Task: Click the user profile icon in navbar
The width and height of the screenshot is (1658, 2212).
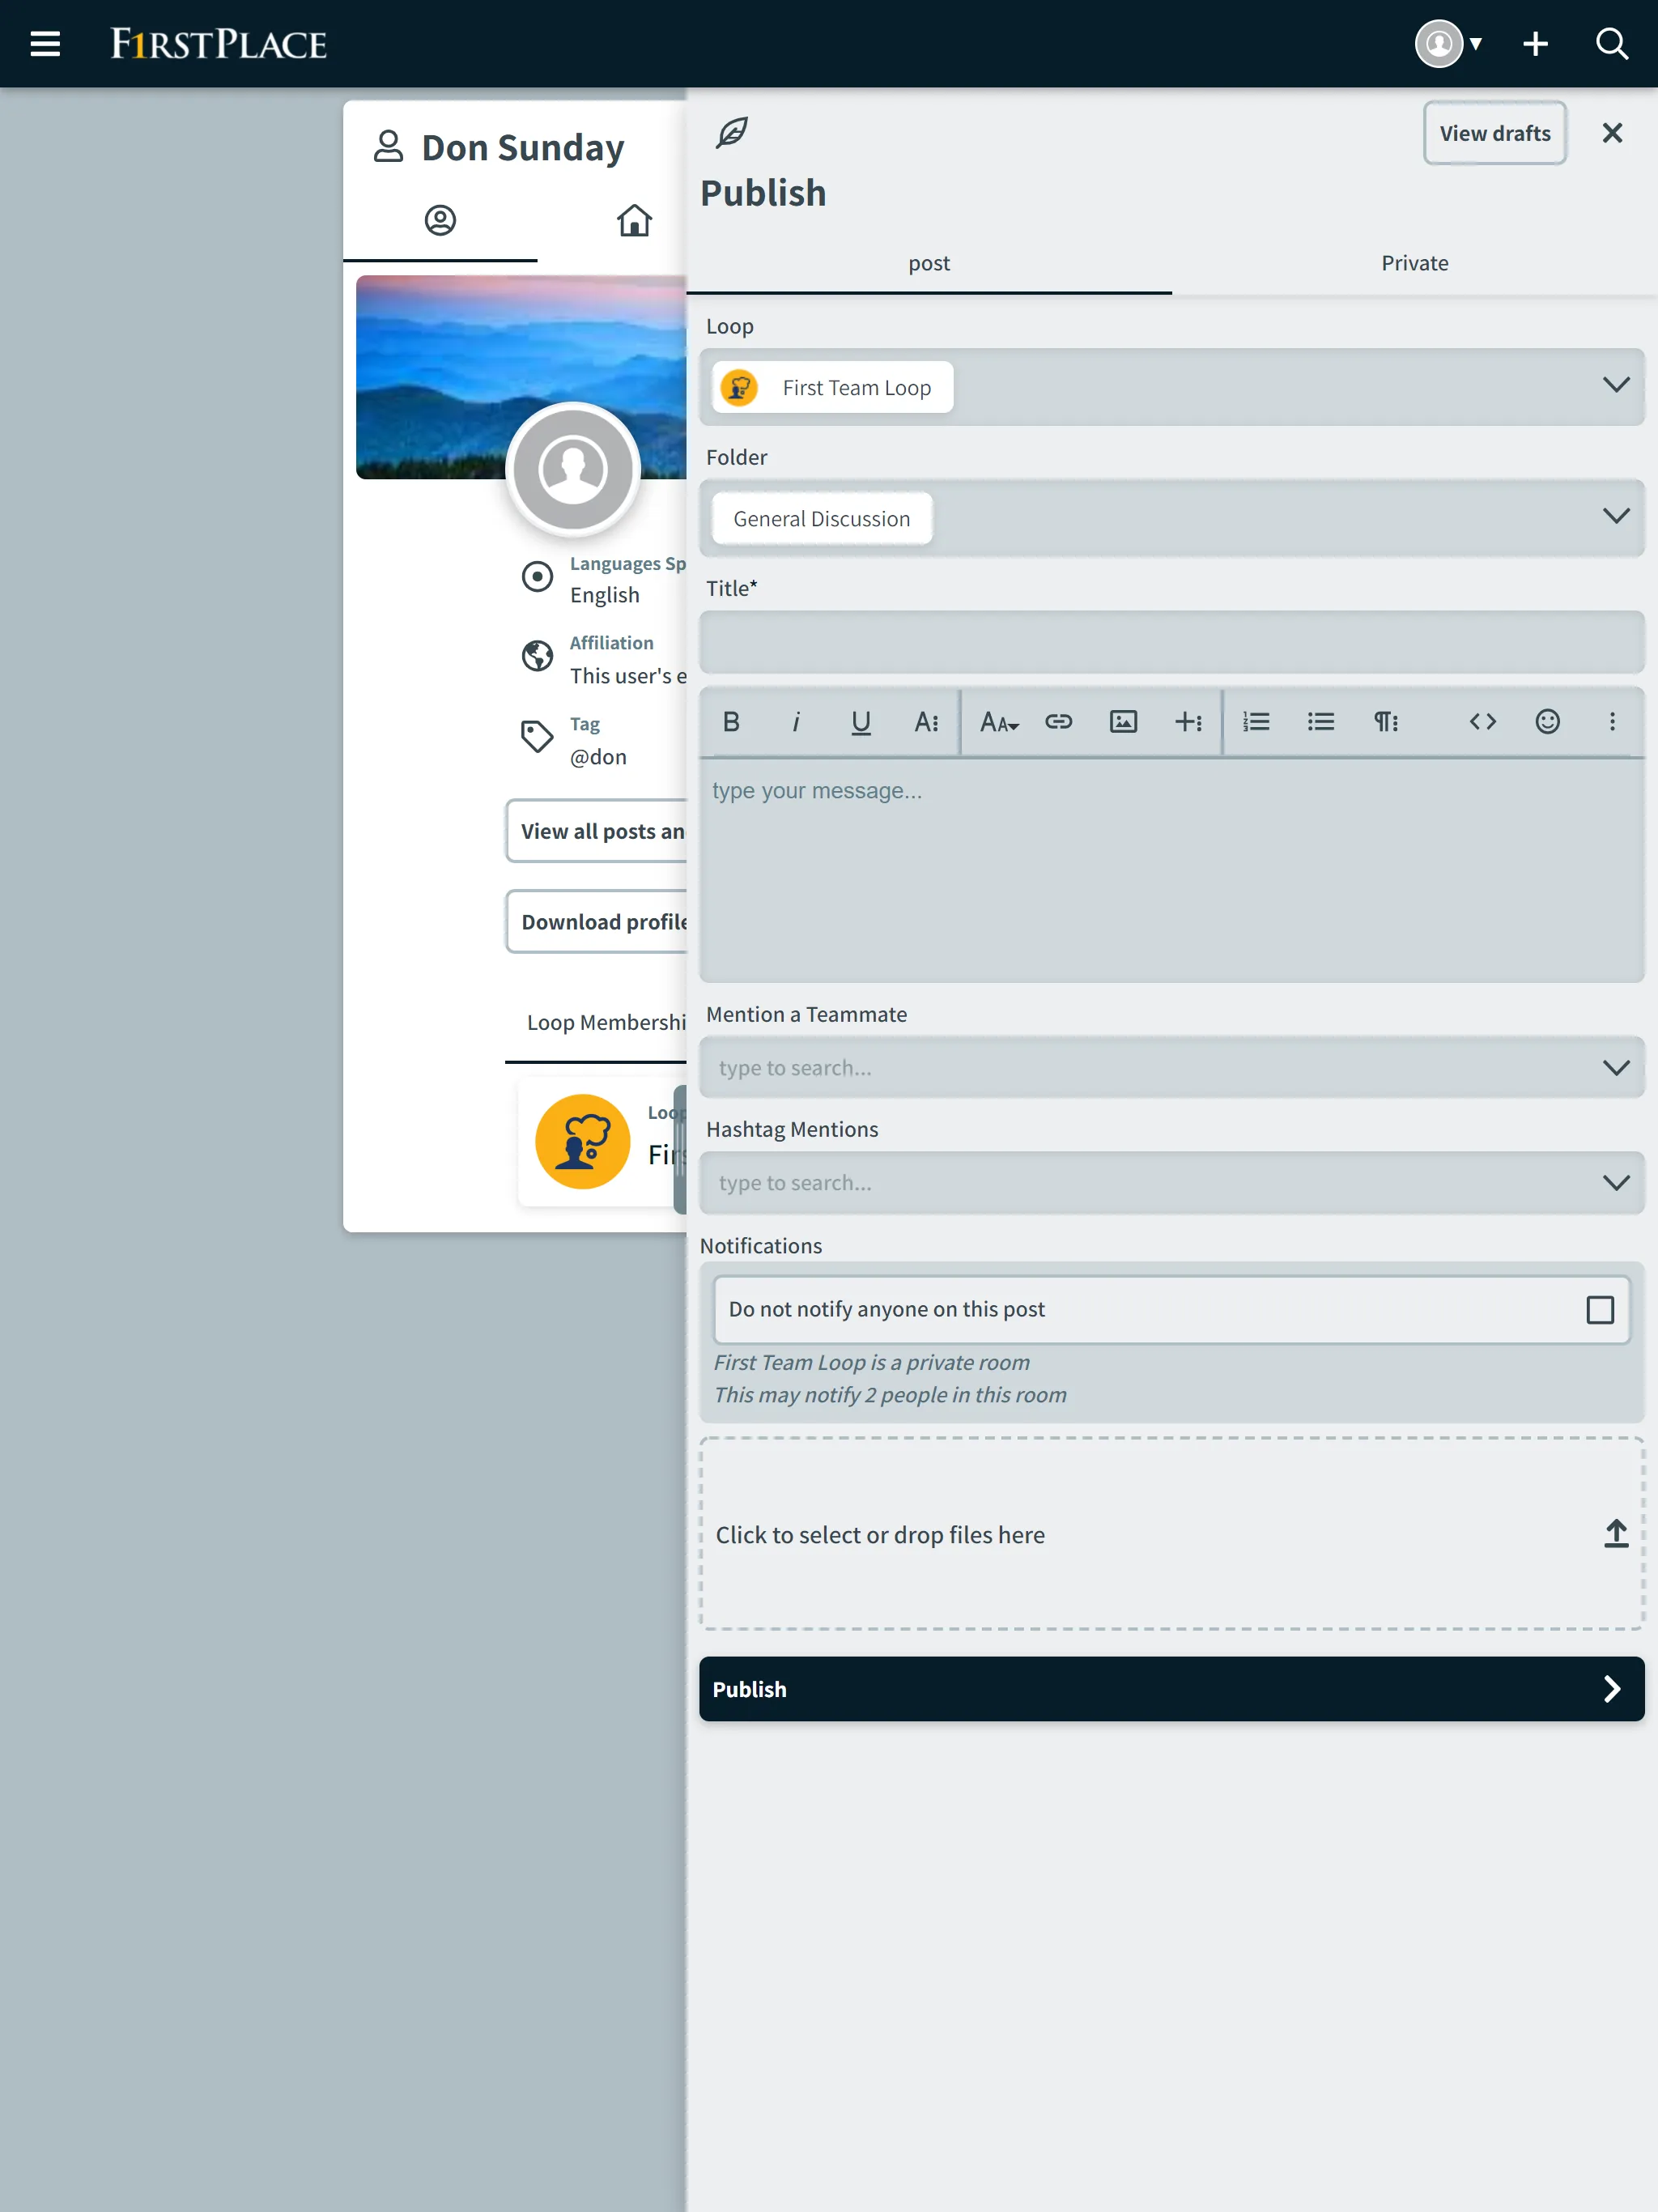Action: (1439, 44)
